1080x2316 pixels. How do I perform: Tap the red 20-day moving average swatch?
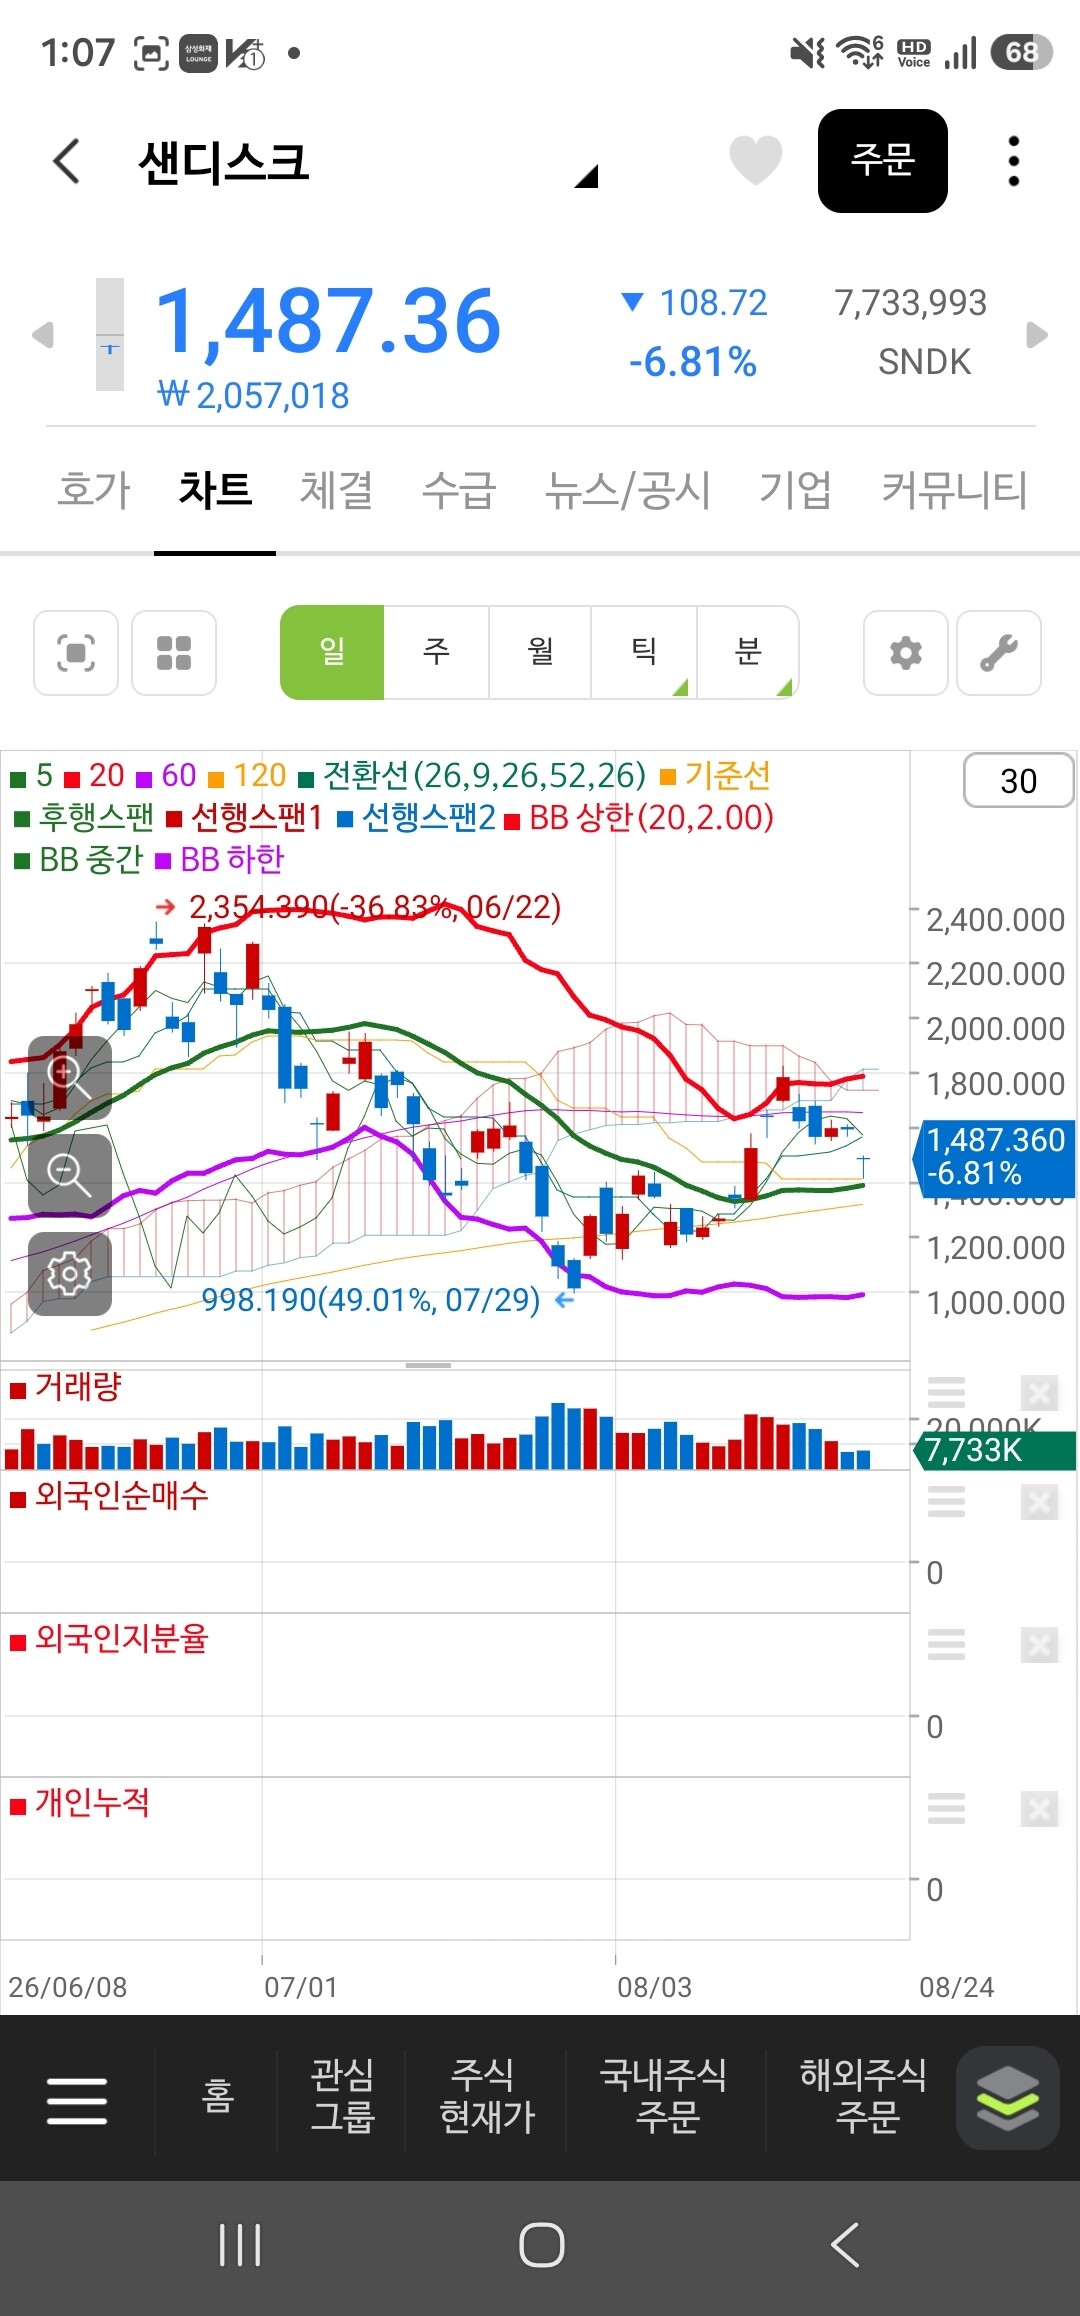click(x=72, y=778)
